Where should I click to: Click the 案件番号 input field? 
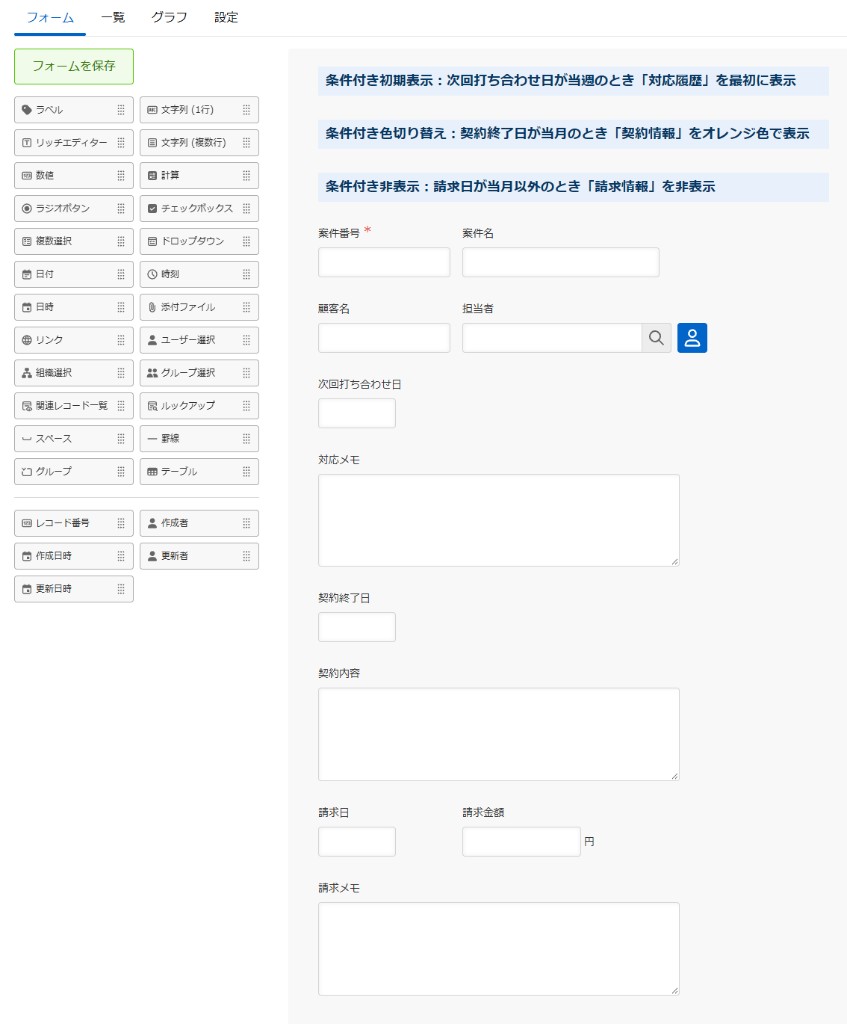[384, 262]
